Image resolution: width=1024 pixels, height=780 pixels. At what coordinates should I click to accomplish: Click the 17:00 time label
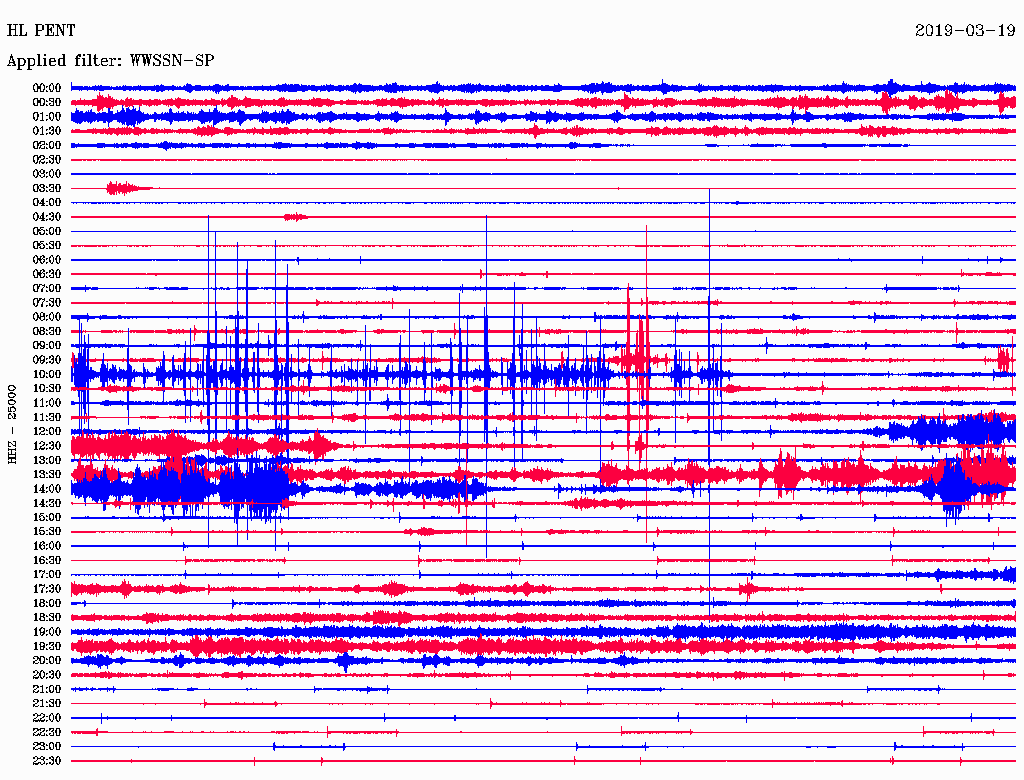[47, 575]
